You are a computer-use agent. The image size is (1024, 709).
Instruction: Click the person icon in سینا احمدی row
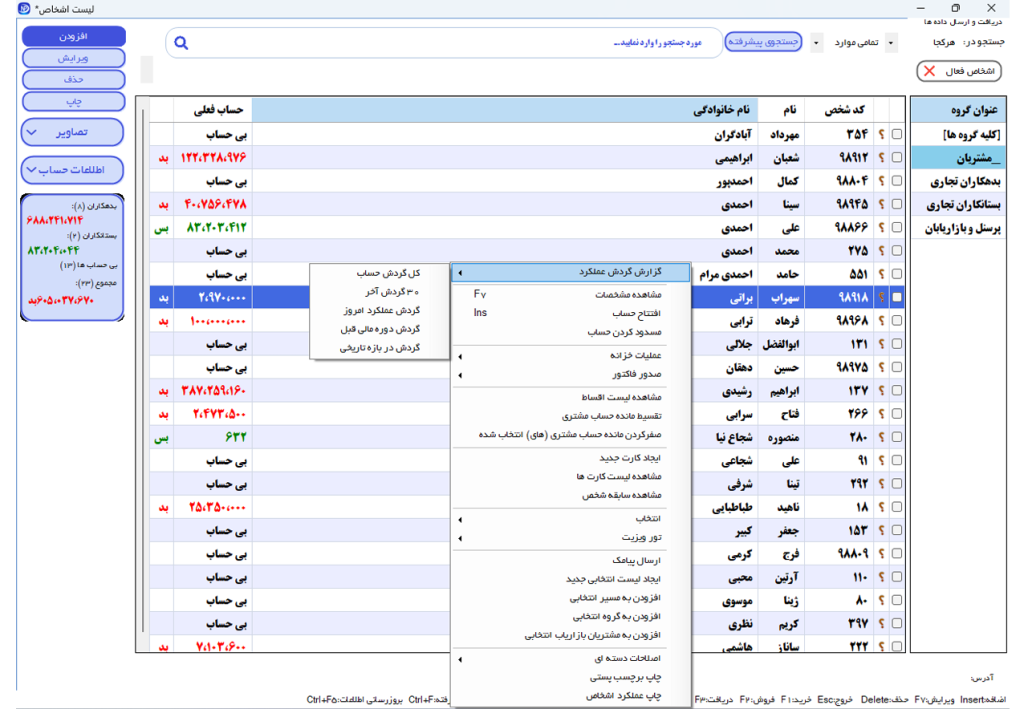[x=881, y=204]
